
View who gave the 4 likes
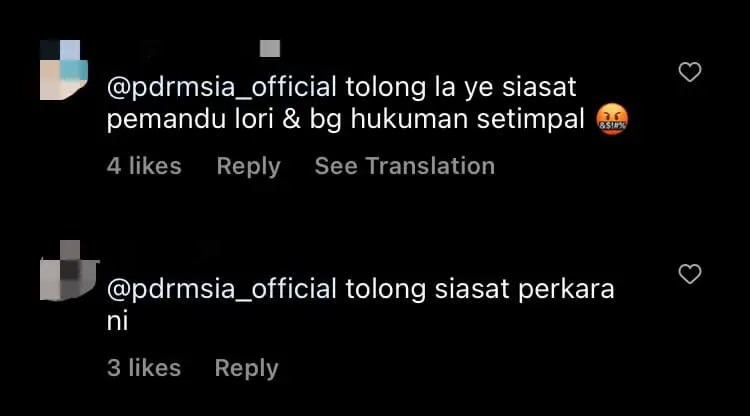pyautogui.click(x=144, y=166)
